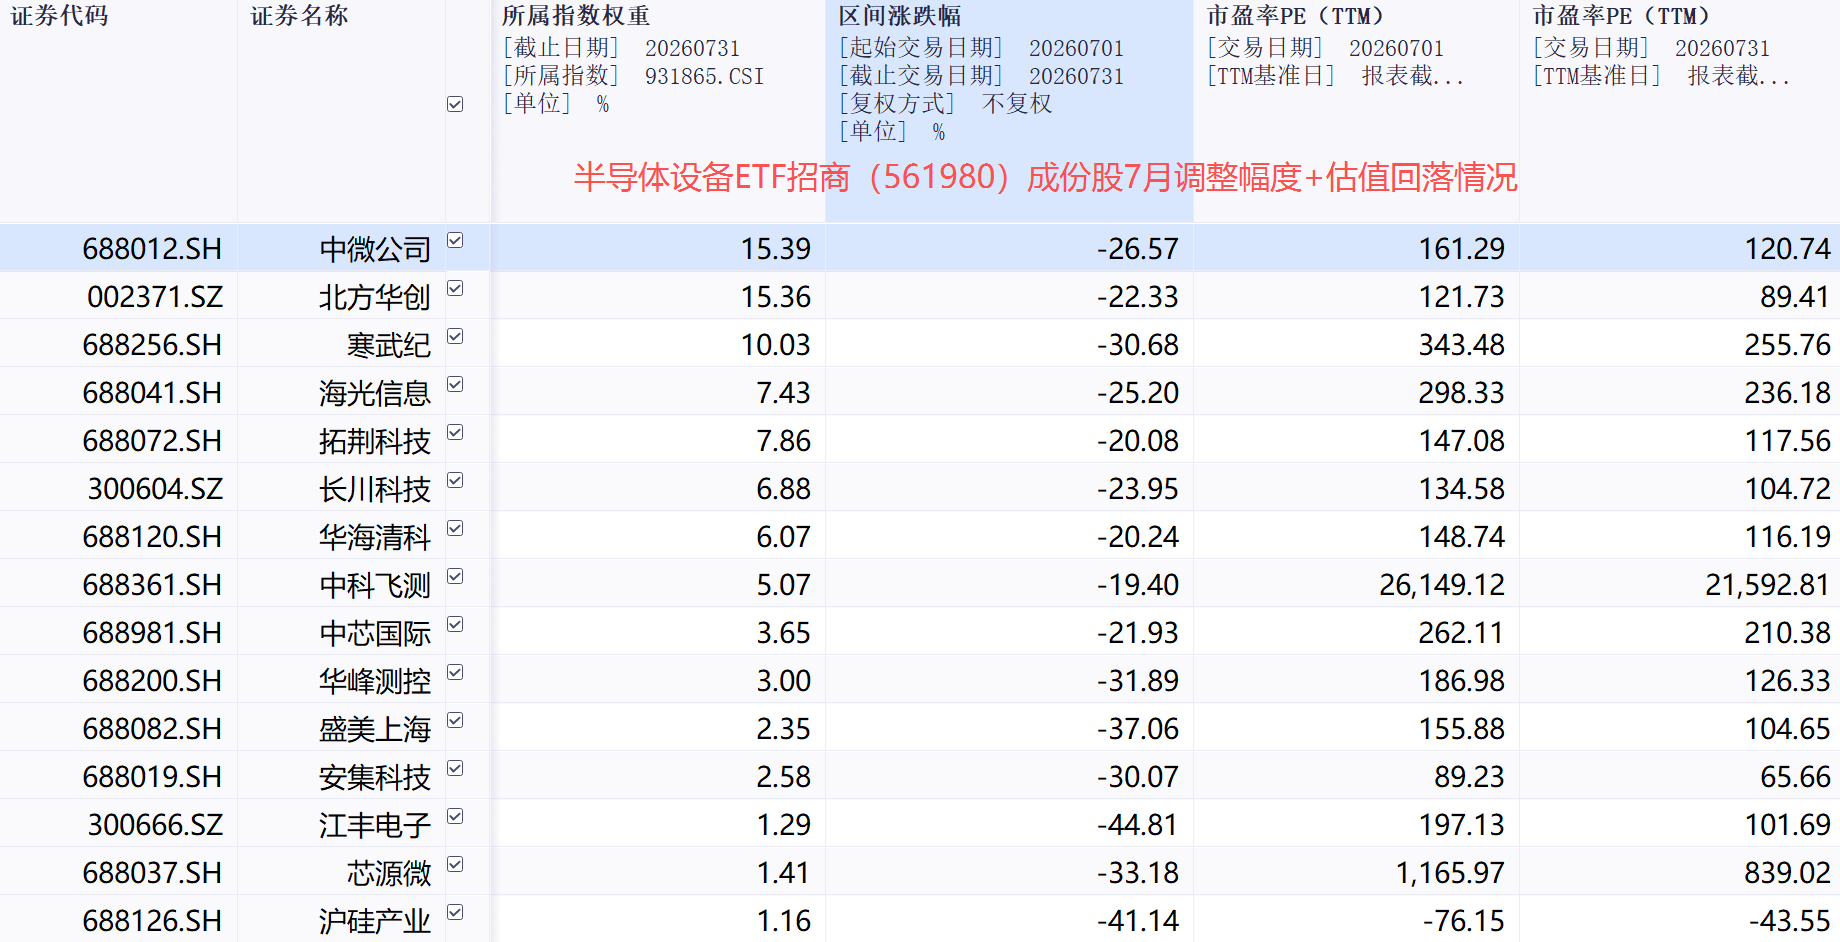Click the security name 北方华创
The image size is (1840, 942).
pyautogui.click(x=375, y=296)
